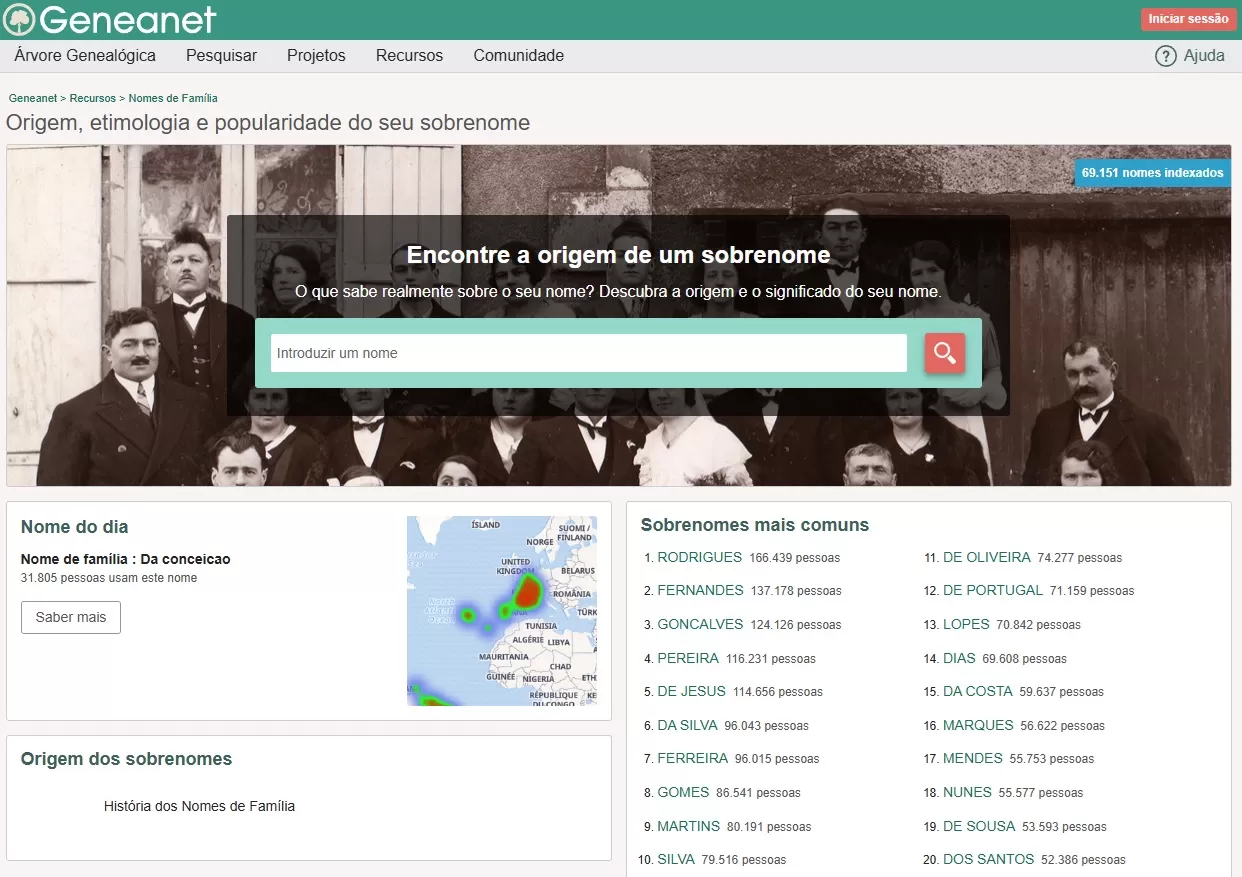Open the DOS SANTOS surname link

click(988, 859)
